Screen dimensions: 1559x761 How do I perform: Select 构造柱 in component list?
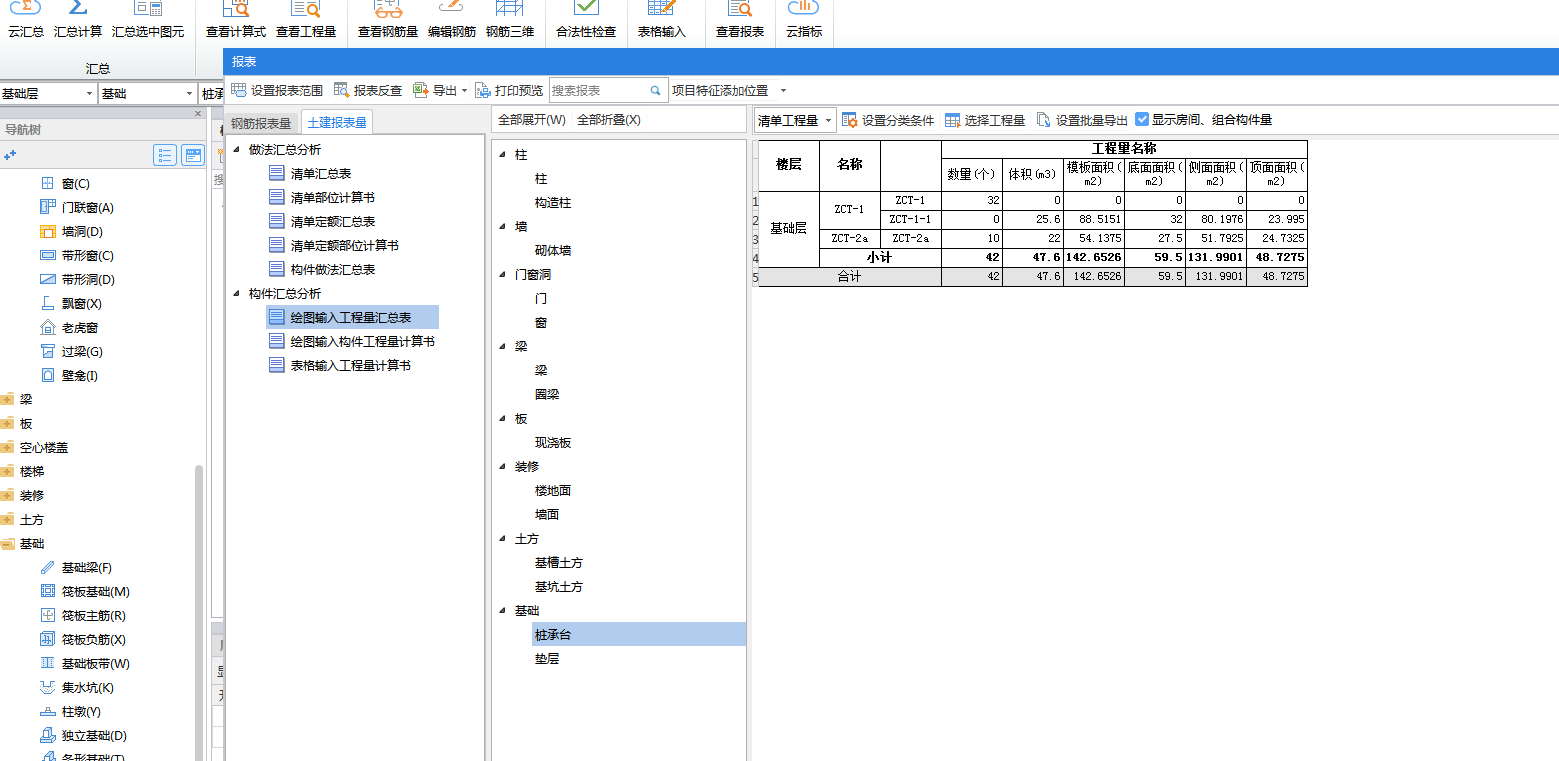(x=553, y=203)
